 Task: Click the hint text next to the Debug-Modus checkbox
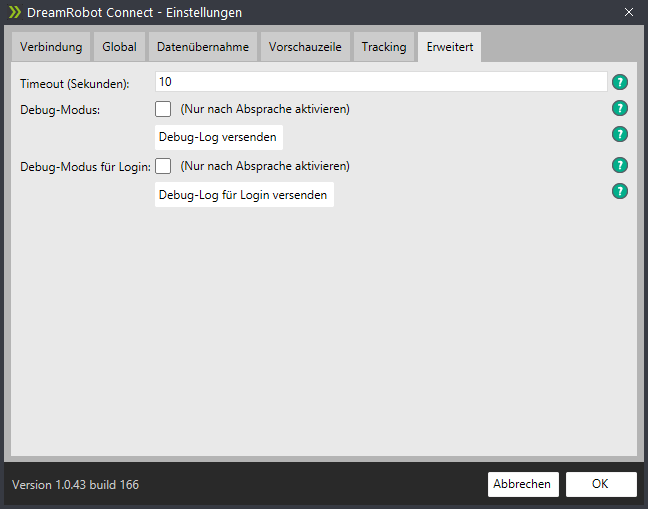(265, 109)
